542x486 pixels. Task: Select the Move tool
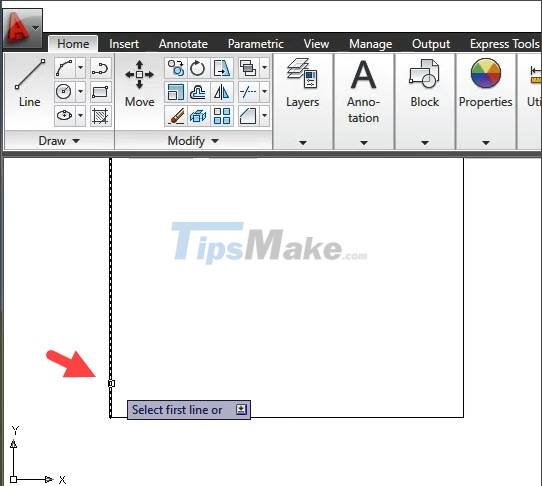139,83
